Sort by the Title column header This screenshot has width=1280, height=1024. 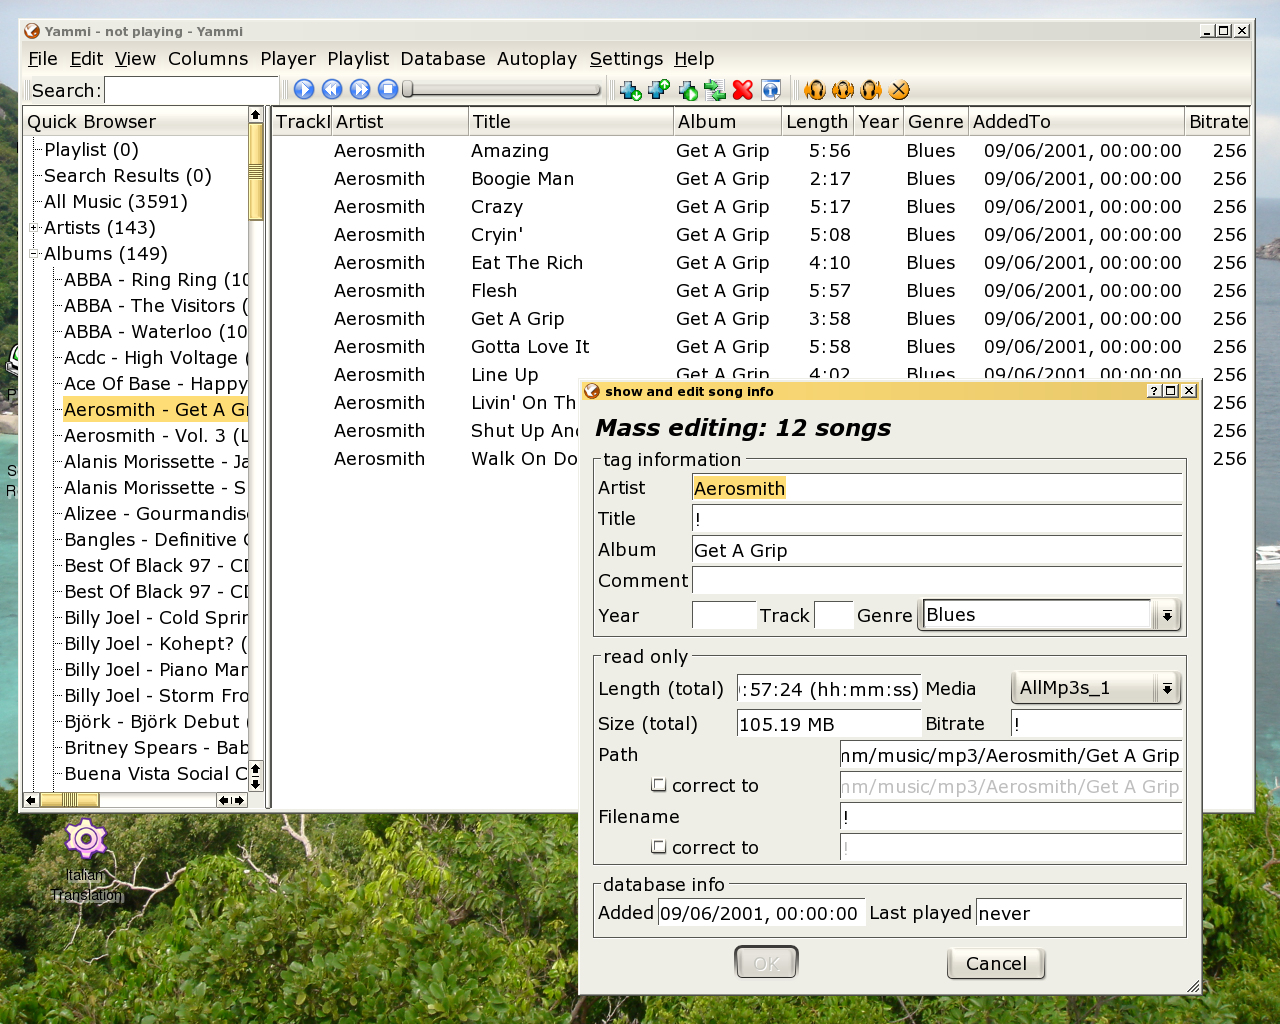click(571, 122)
